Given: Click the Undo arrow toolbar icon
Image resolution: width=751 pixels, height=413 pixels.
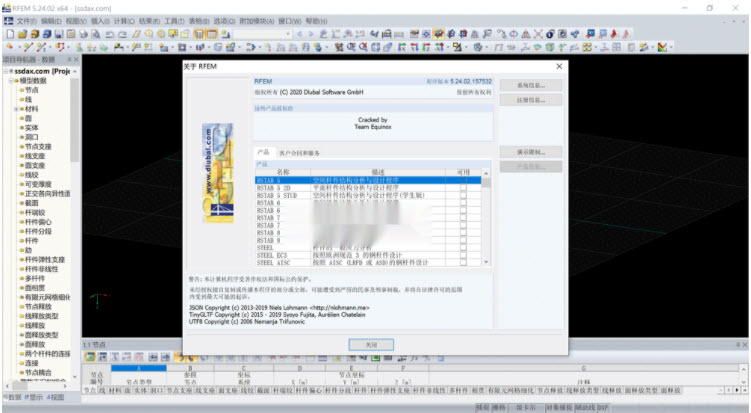Looking at the screenshot, I should (x=108, y=33).
